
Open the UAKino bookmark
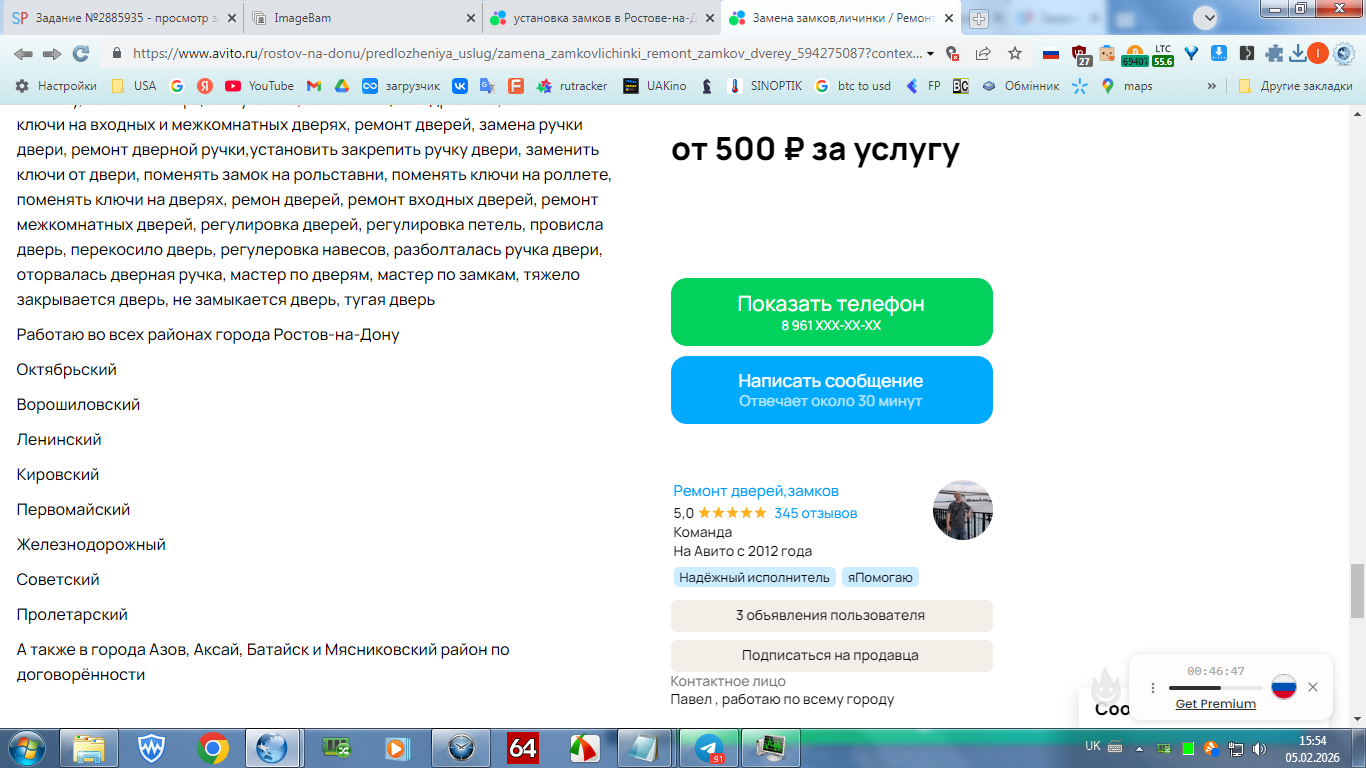point(655,86)
